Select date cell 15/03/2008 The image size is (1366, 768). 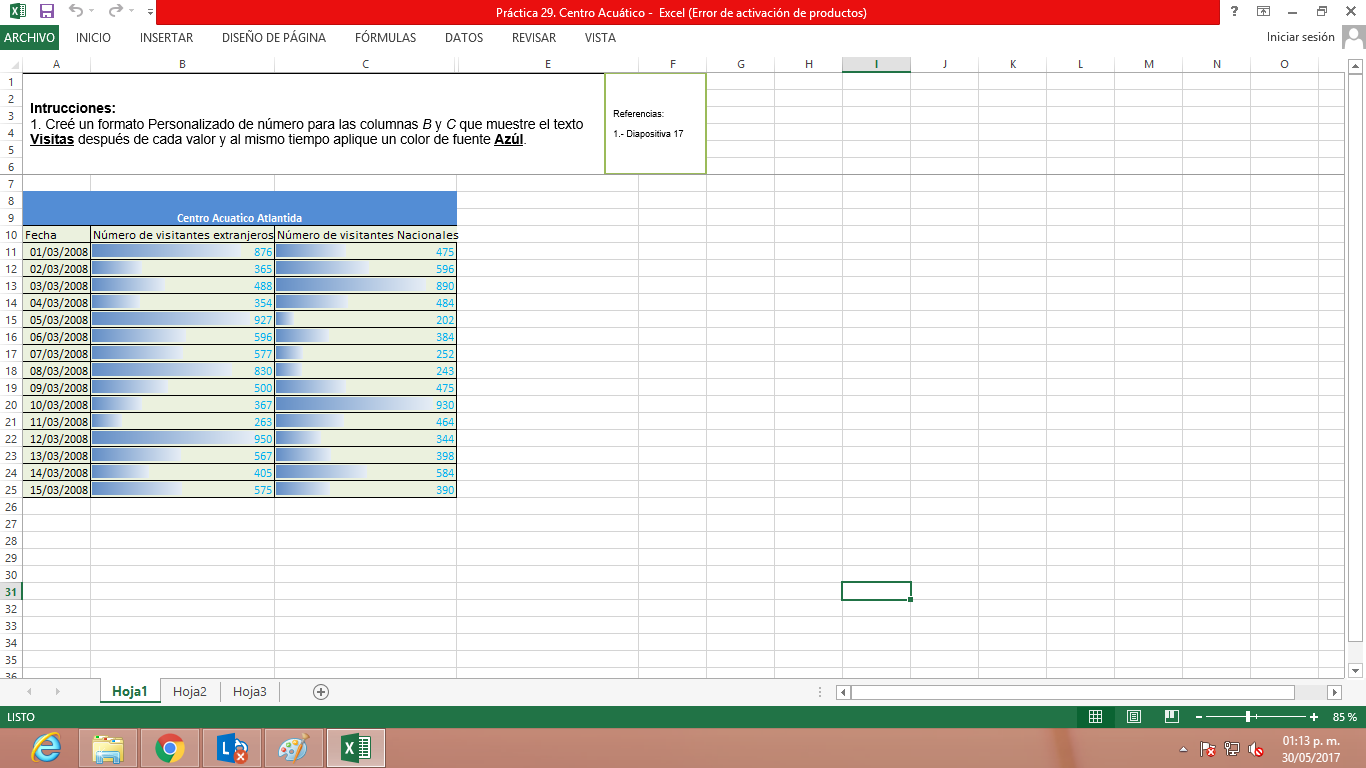pyautogui.click(x=56, y=490)
